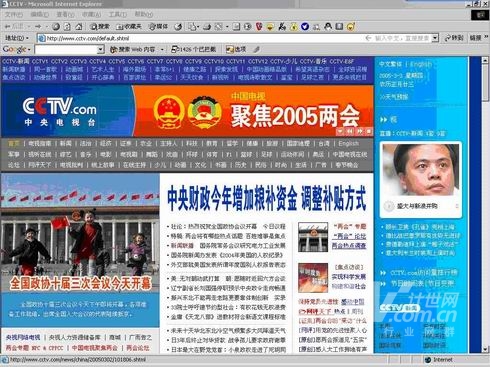The image size is (490, 367).
Task: Open the Media (媒体) toolbar button
Action: (x=158, y=27)
